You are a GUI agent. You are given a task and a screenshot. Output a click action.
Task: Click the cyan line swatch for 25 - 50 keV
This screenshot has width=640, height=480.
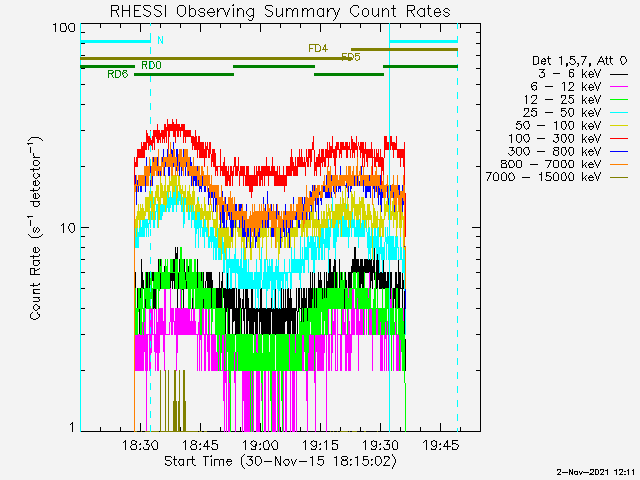(x=619, y=113)
